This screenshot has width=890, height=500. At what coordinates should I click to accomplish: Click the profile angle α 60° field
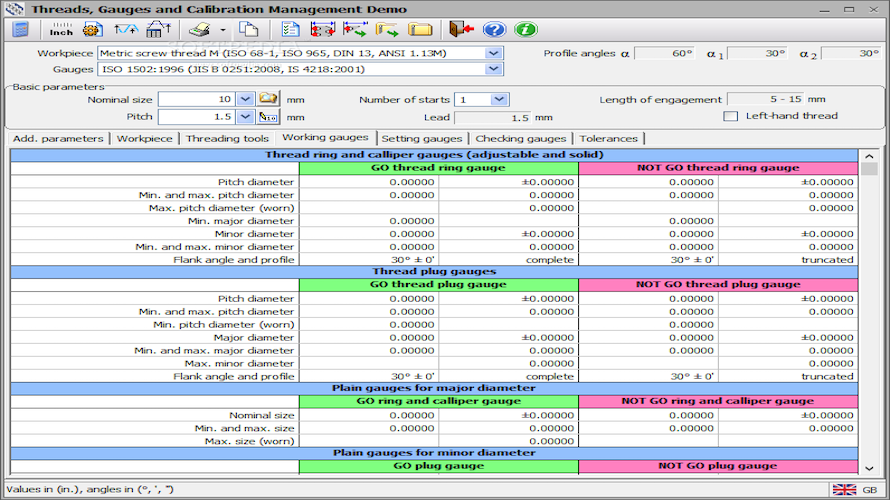point(664,53)
